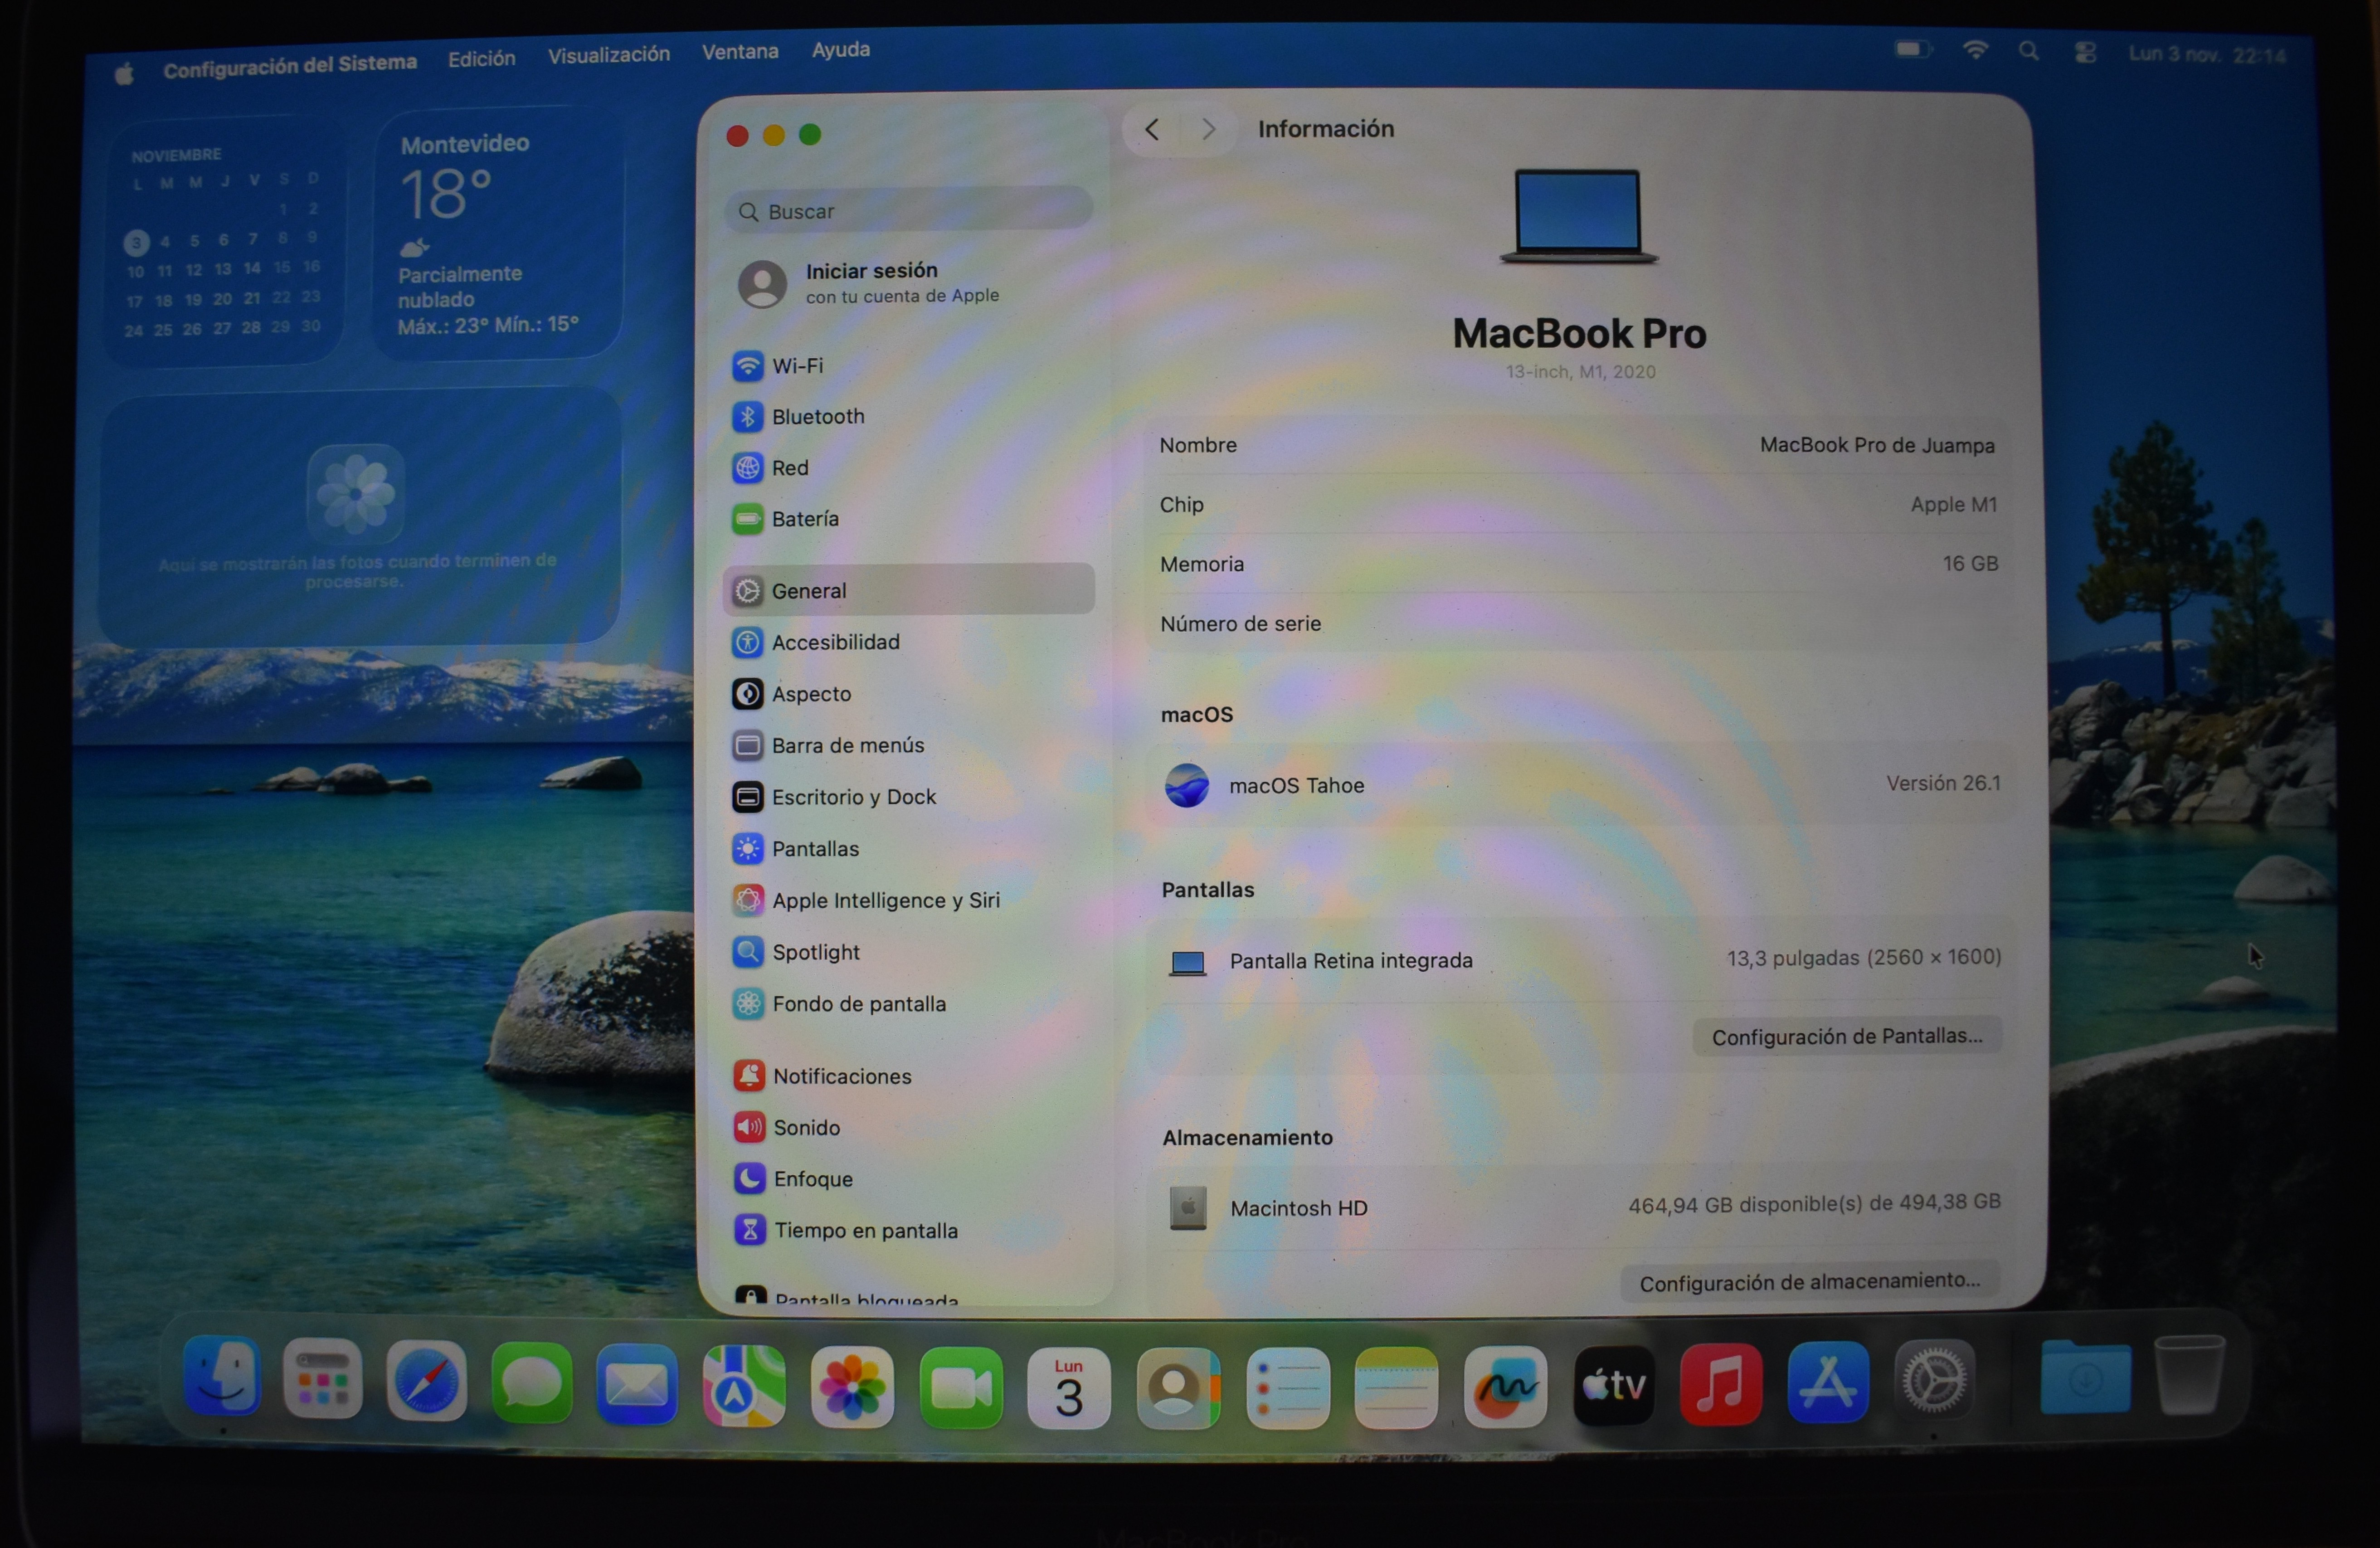Screen dimensions: 2380x1548
Task: Open the Apps launcher in Dock
Action: tap(323, 1378)
